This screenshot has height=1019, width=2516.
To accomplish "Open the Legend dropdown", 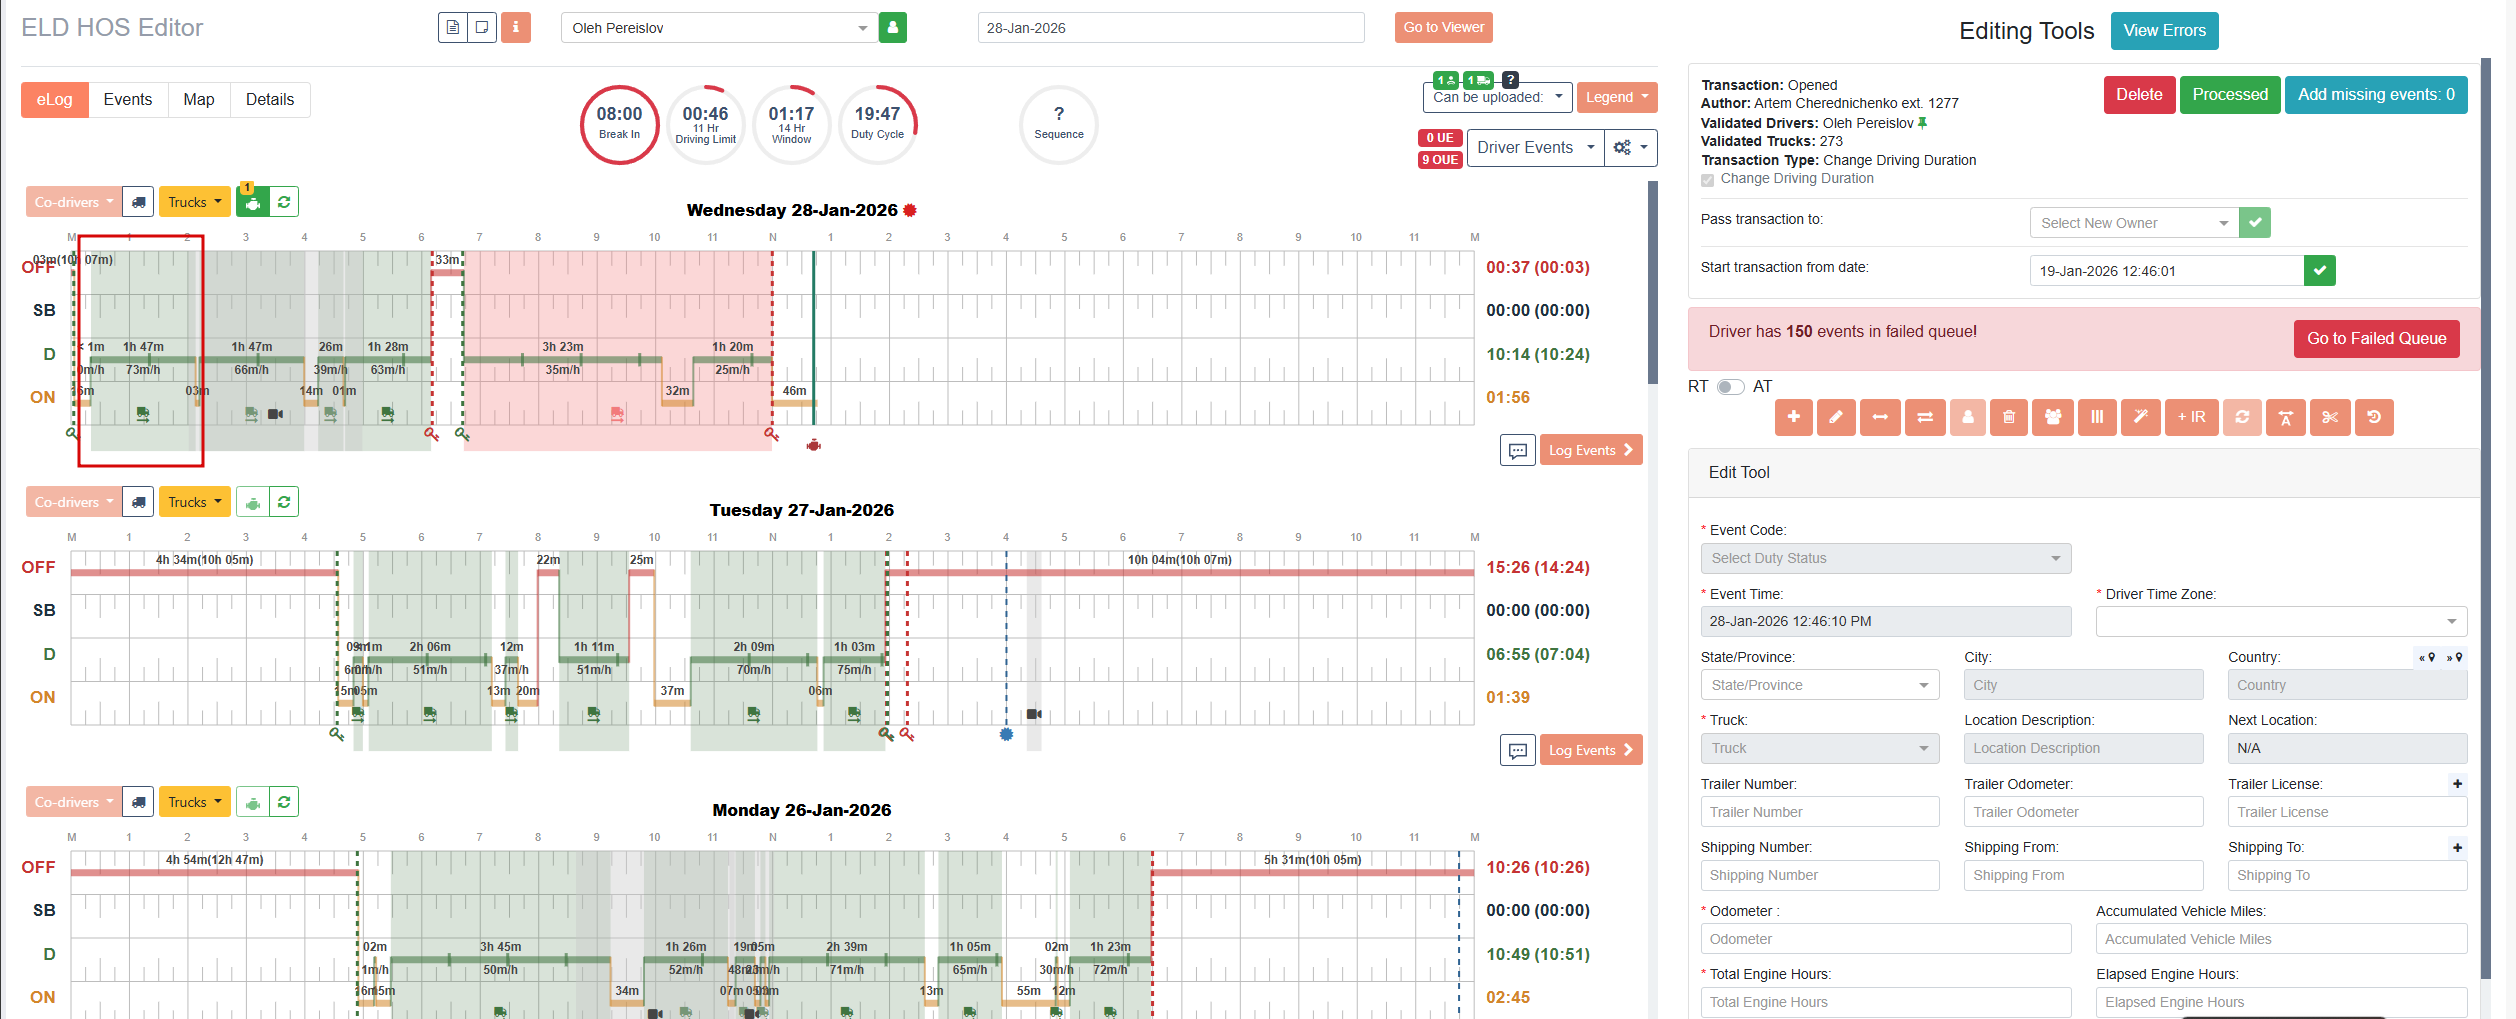I will pyautogui.click(x=1617, y=97).
